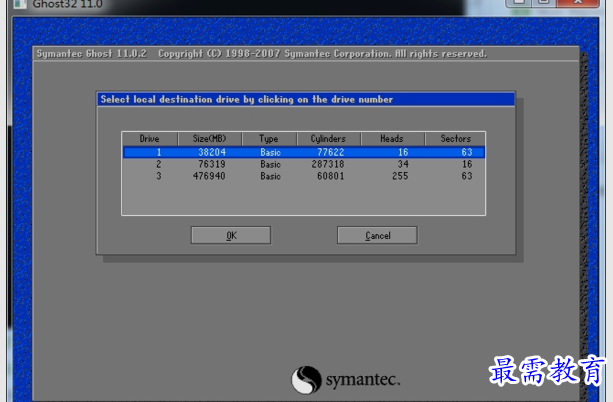Click cylinders value 77622
Image resolution: width=613 pixels, height=402 pixels.
point(331,152)
